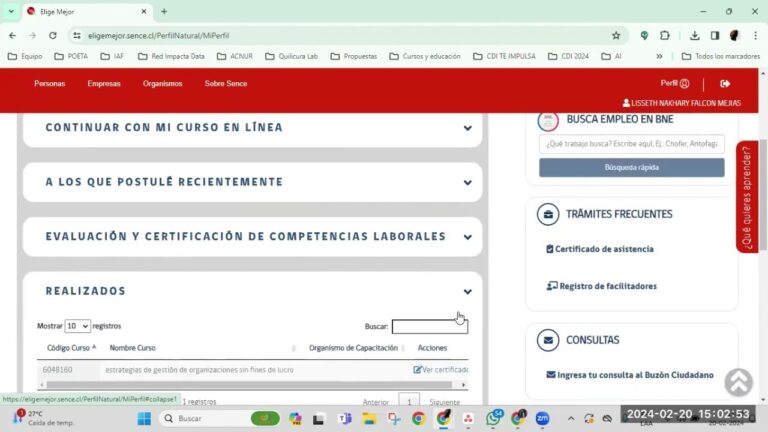768x432 pixels.
Task: Go to the Anterior page of results
Action: 376,402
